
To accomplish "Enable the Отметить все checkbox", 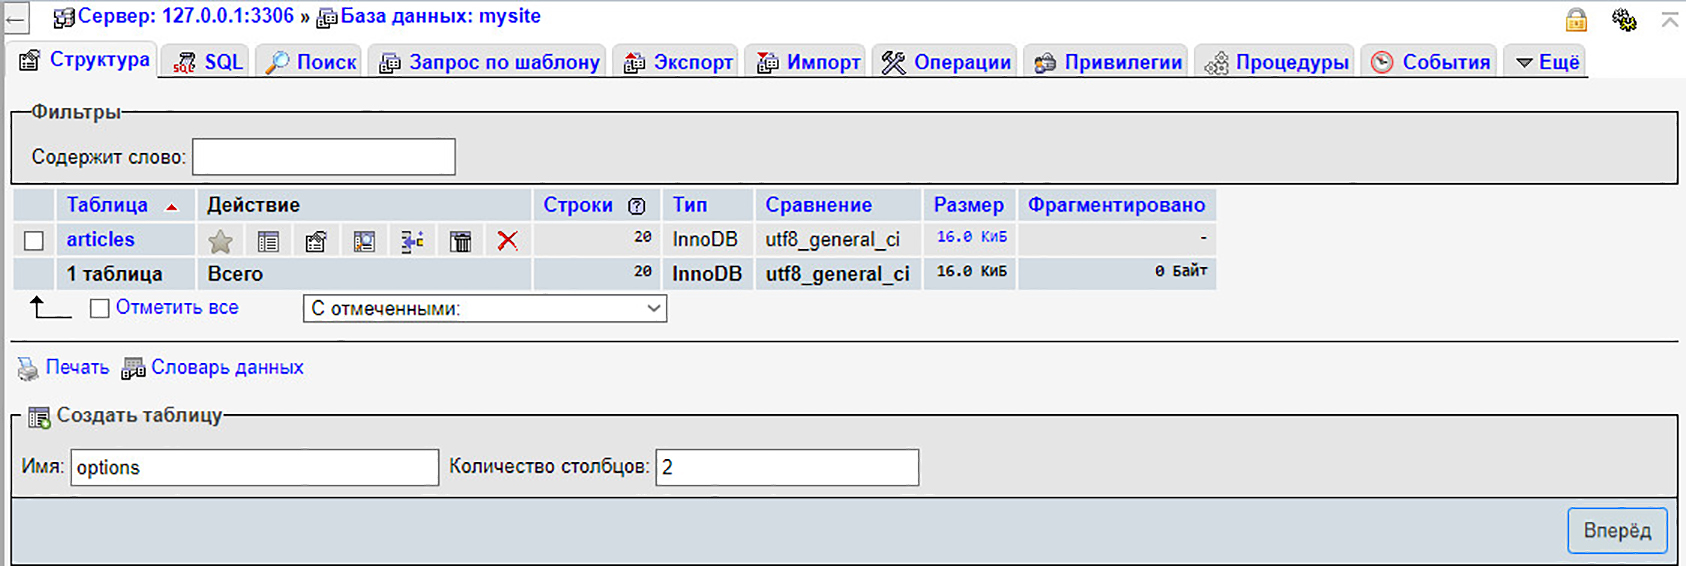I will pyautogui.click(x=100, y=308).
